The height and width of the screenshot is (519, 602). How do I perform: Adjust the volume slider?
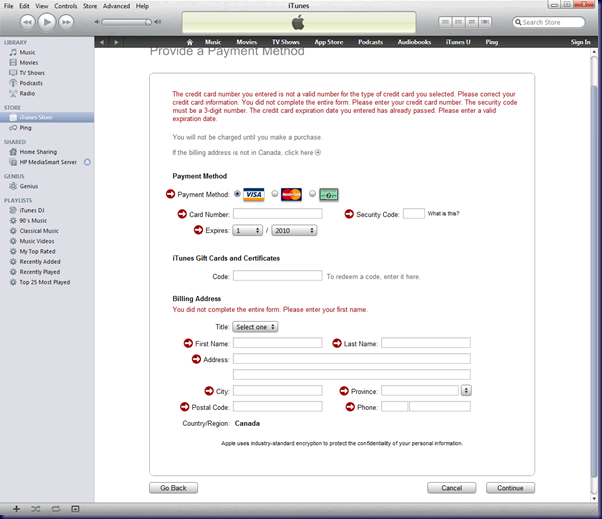(127, 22)
